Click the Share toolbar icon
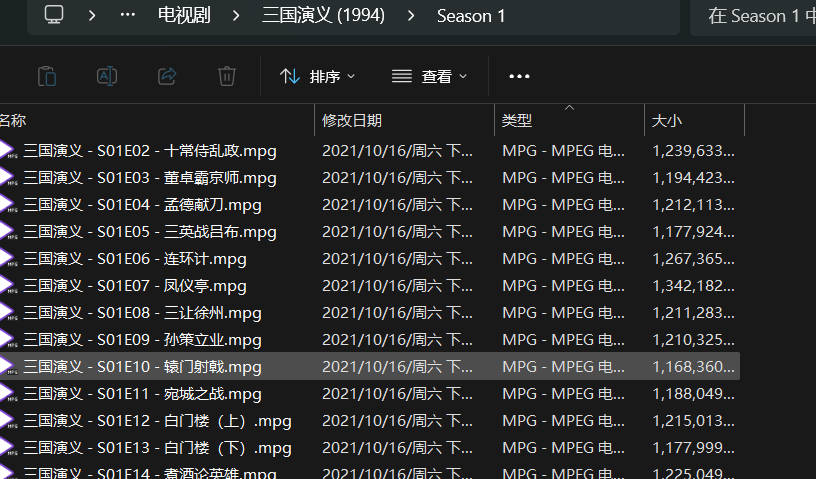The width and height of the screenshot is (816, 479). tap(167, 77)
